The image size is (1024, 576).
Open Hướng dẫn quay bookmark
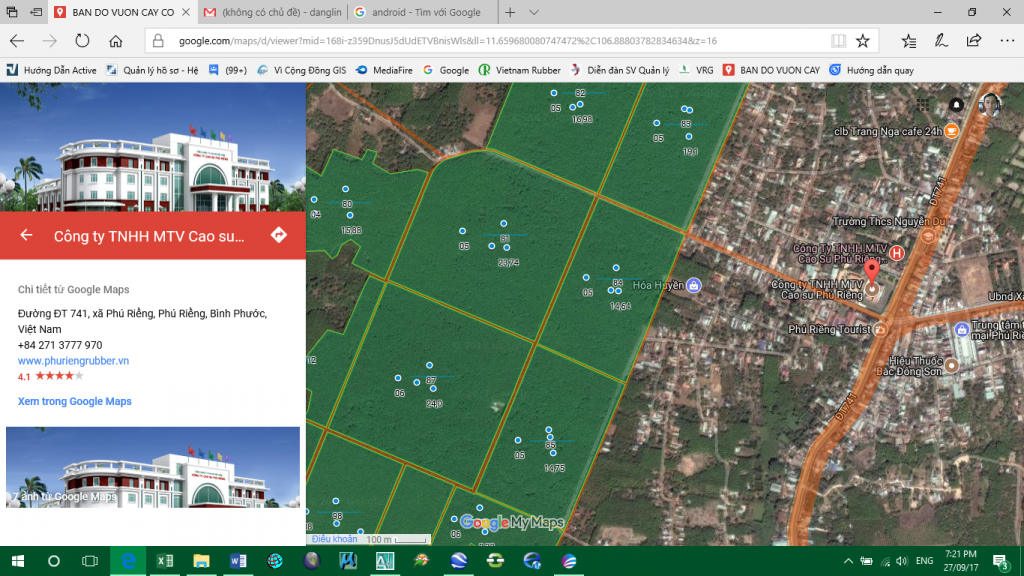[x=872, y=71]
